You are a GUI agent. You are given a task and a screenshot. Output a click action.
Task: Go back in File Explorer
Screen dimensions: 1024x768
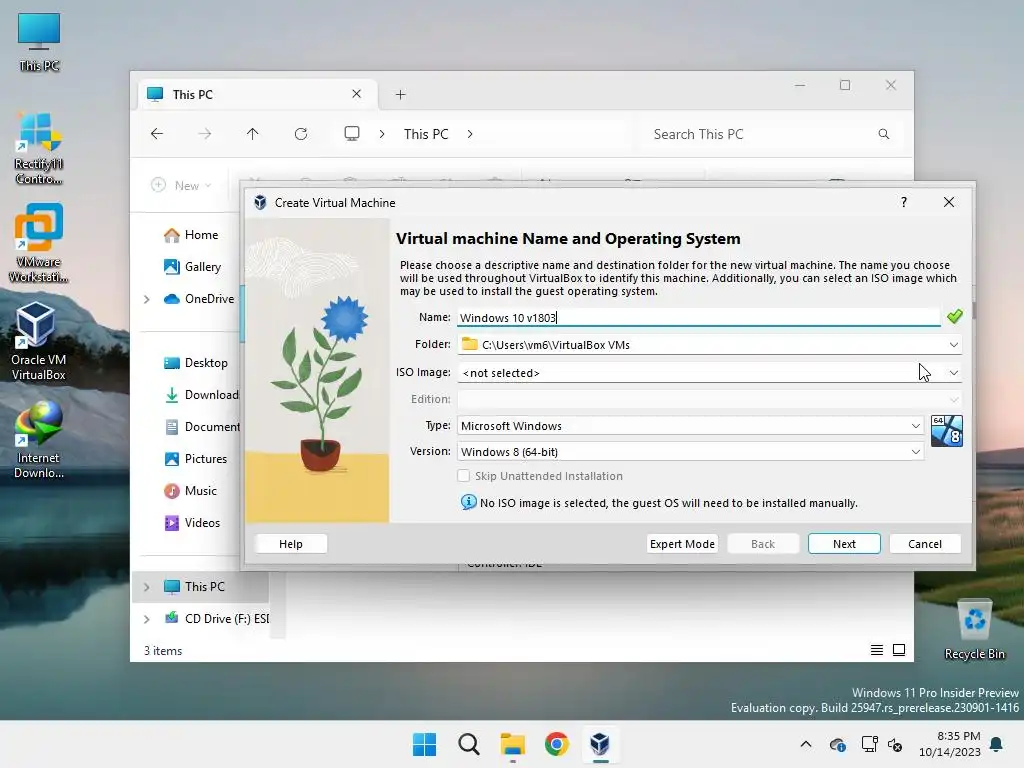[x=157, y=134]
